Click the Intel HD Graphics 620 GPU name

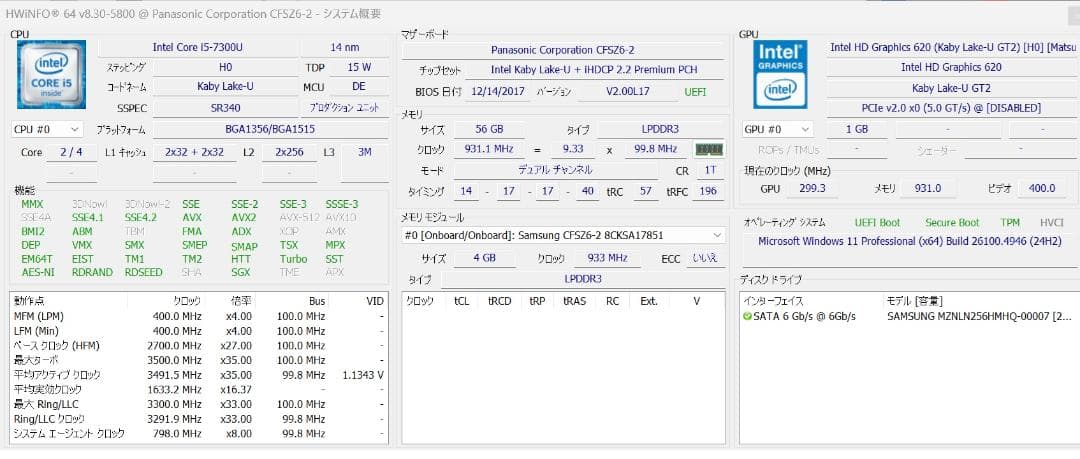click(951, 68)
